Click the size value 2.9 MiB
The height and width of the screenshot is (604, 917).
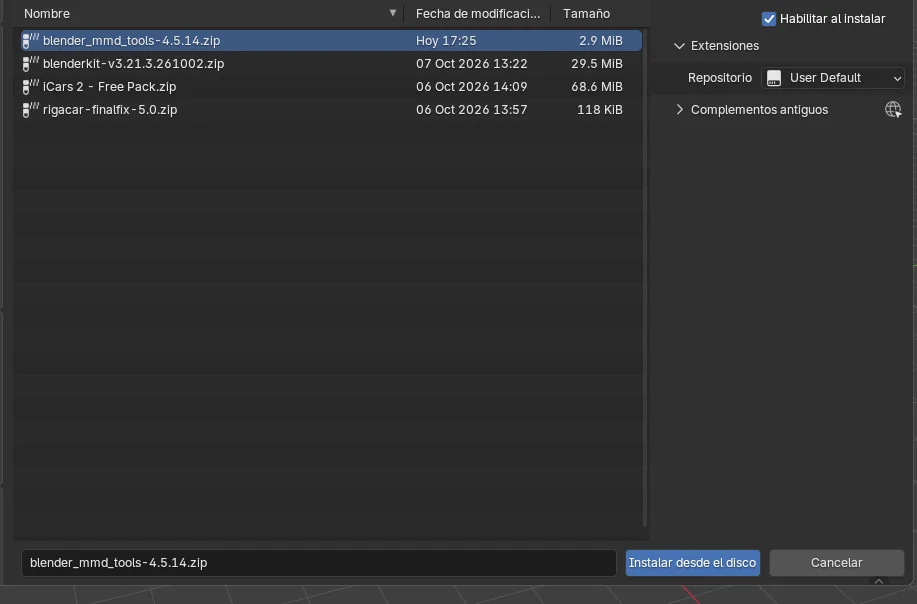point(601,40)
